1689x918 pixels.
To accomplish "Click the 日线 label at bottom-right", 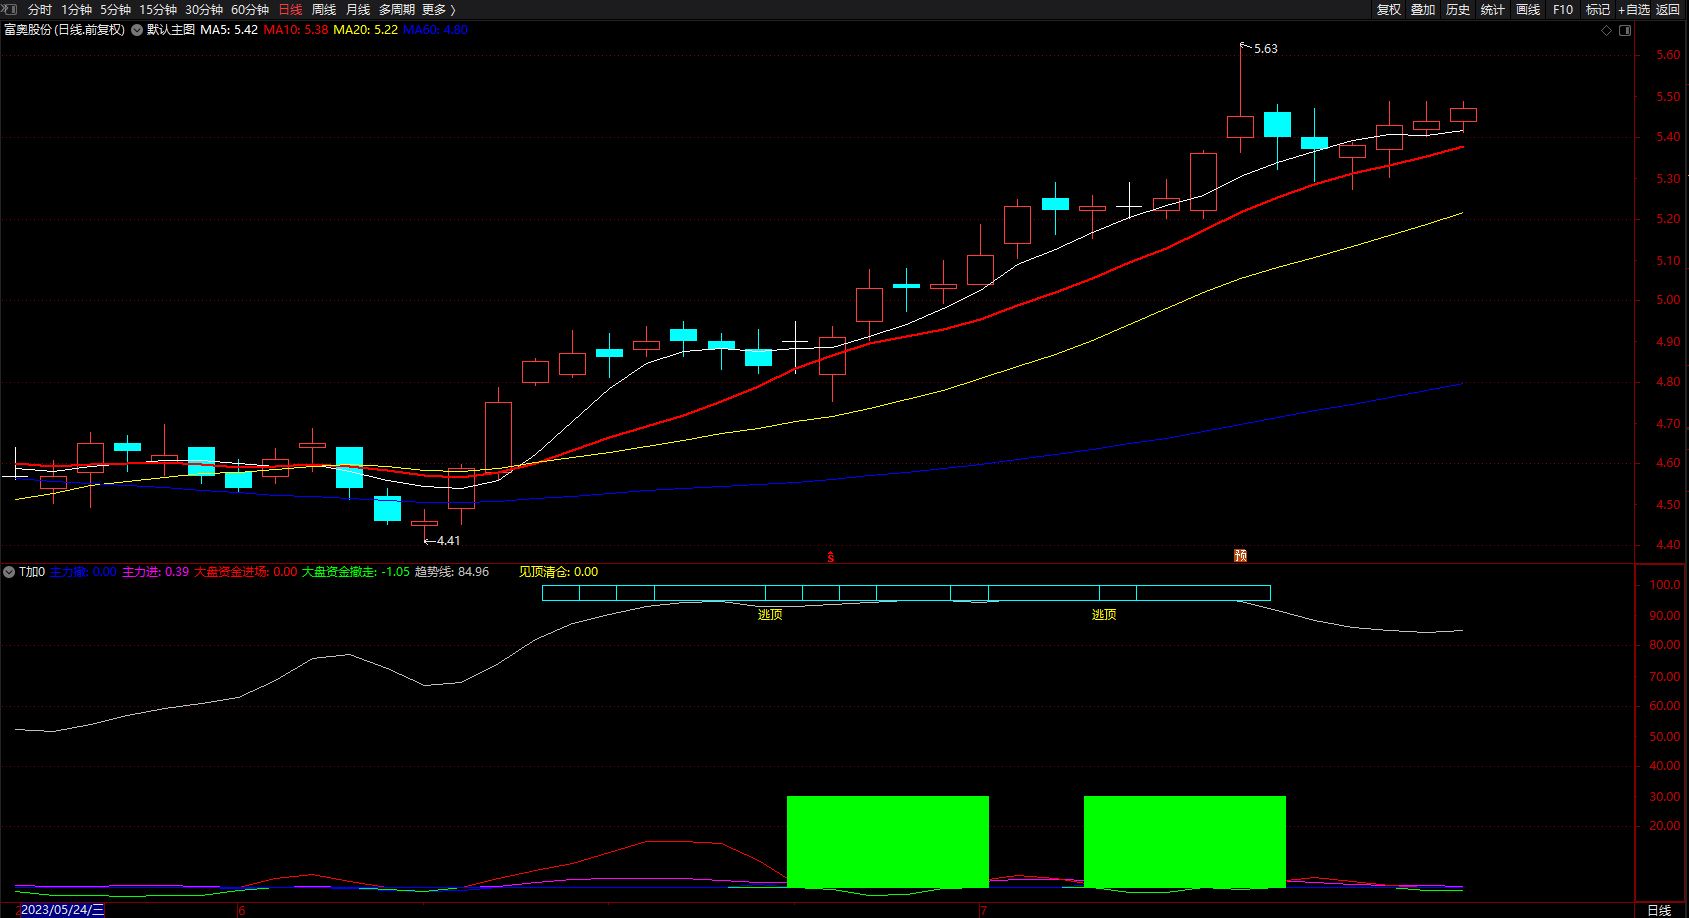I will (1659, 910).
